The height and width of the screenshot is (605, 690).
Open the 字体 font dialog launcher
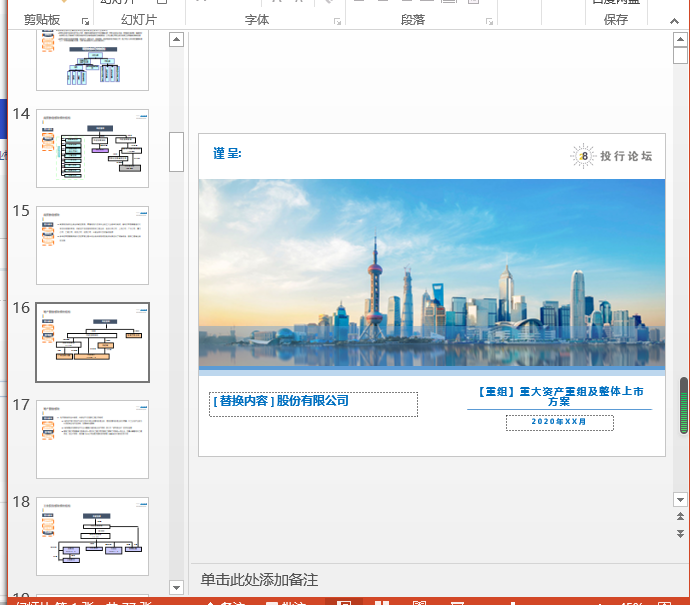(x=338, y=22)
